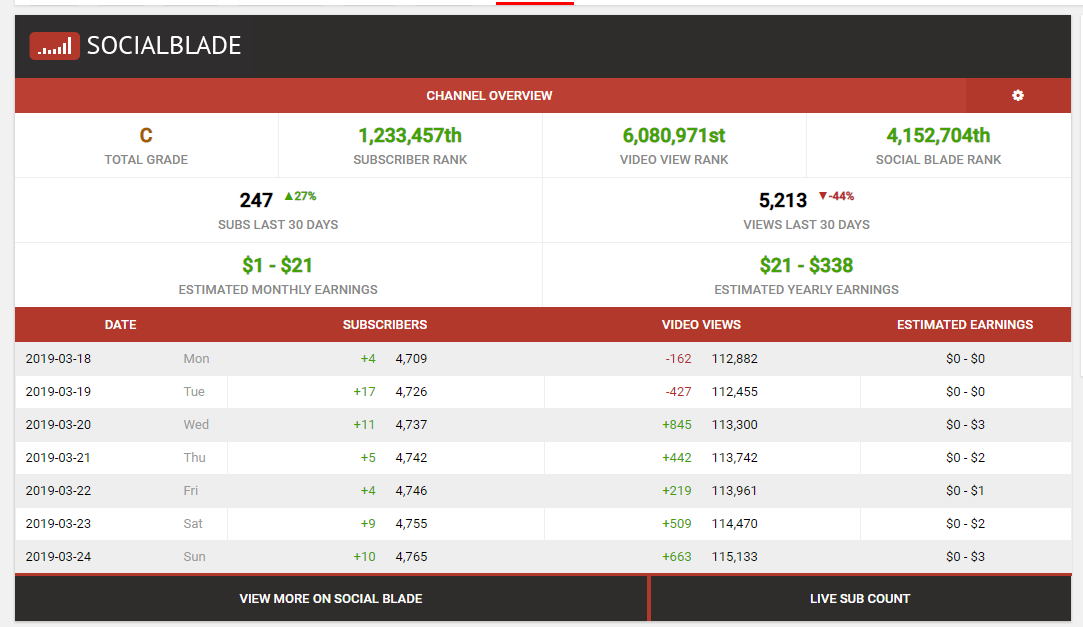Image resolution: width=1083 pixels, height=627 pixels.
Task: Click the -162 video views change
Action: (x=678, y=358)
